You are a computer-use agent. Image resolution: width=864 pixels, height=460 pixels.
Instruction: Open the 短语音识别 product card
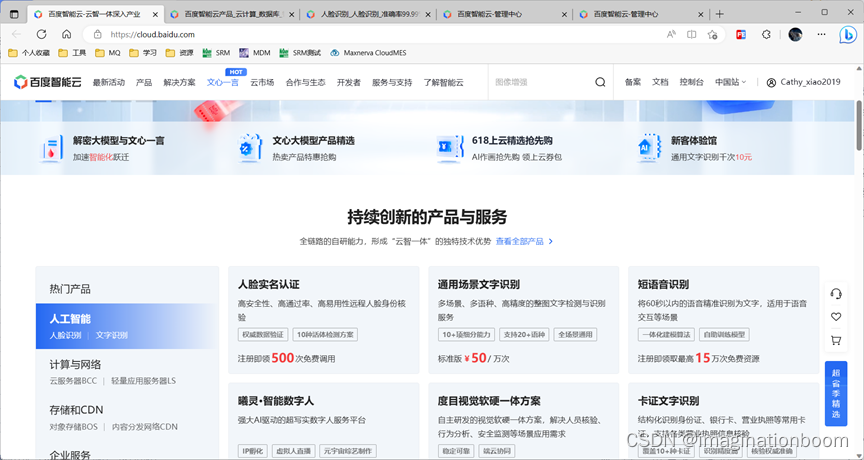[x=723, y=320]
